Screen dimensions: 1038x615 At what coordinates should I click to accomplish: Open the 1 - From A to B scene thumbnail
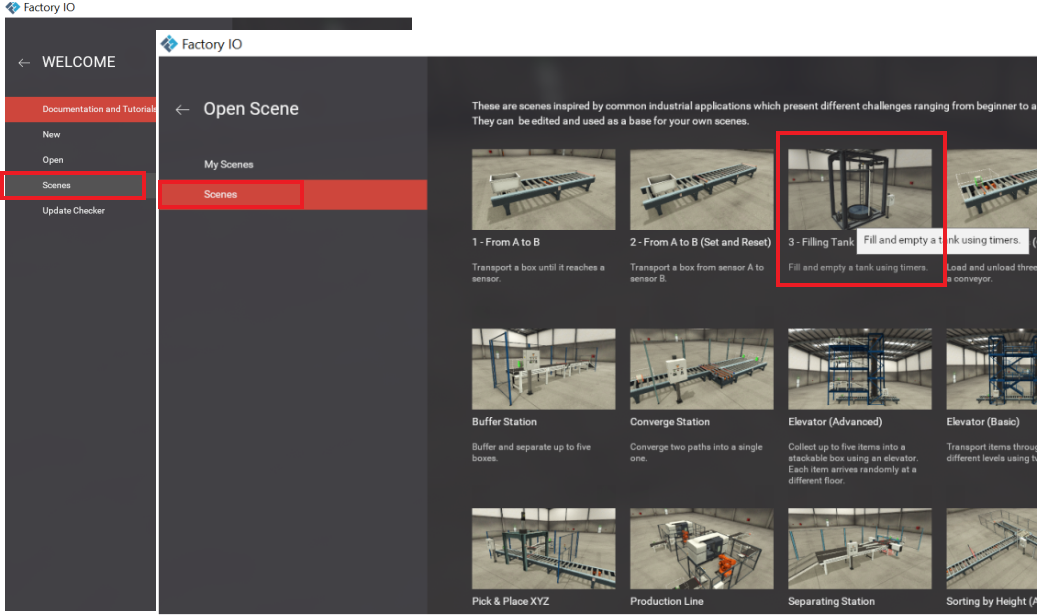click(544, 189)
